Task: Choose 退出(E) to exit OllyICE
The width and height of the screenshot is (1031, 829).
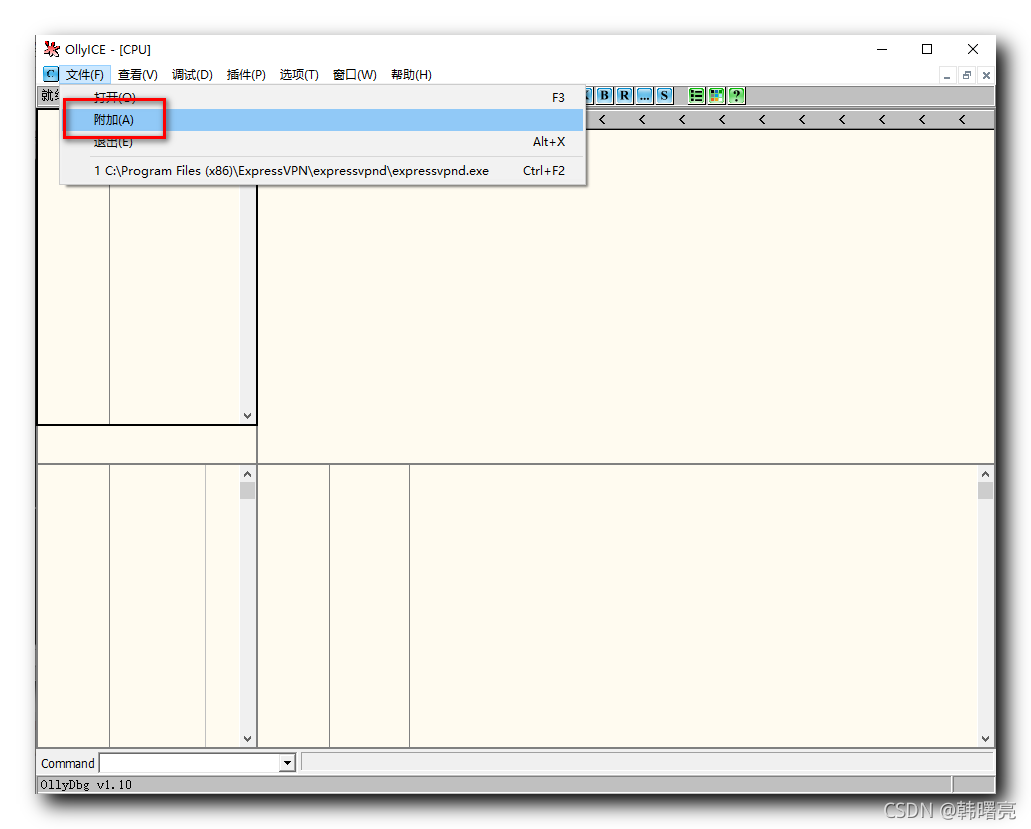Action: pyautogui.click(x=322, y=142)
